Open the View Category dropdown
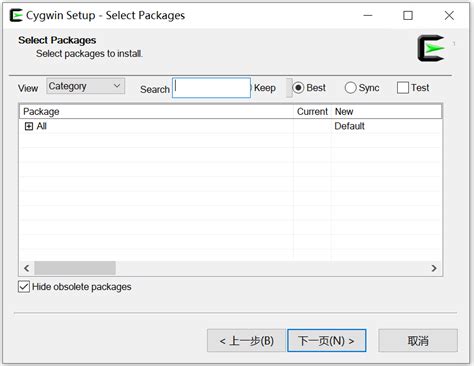The image size is (474, 366). point(86,86)
